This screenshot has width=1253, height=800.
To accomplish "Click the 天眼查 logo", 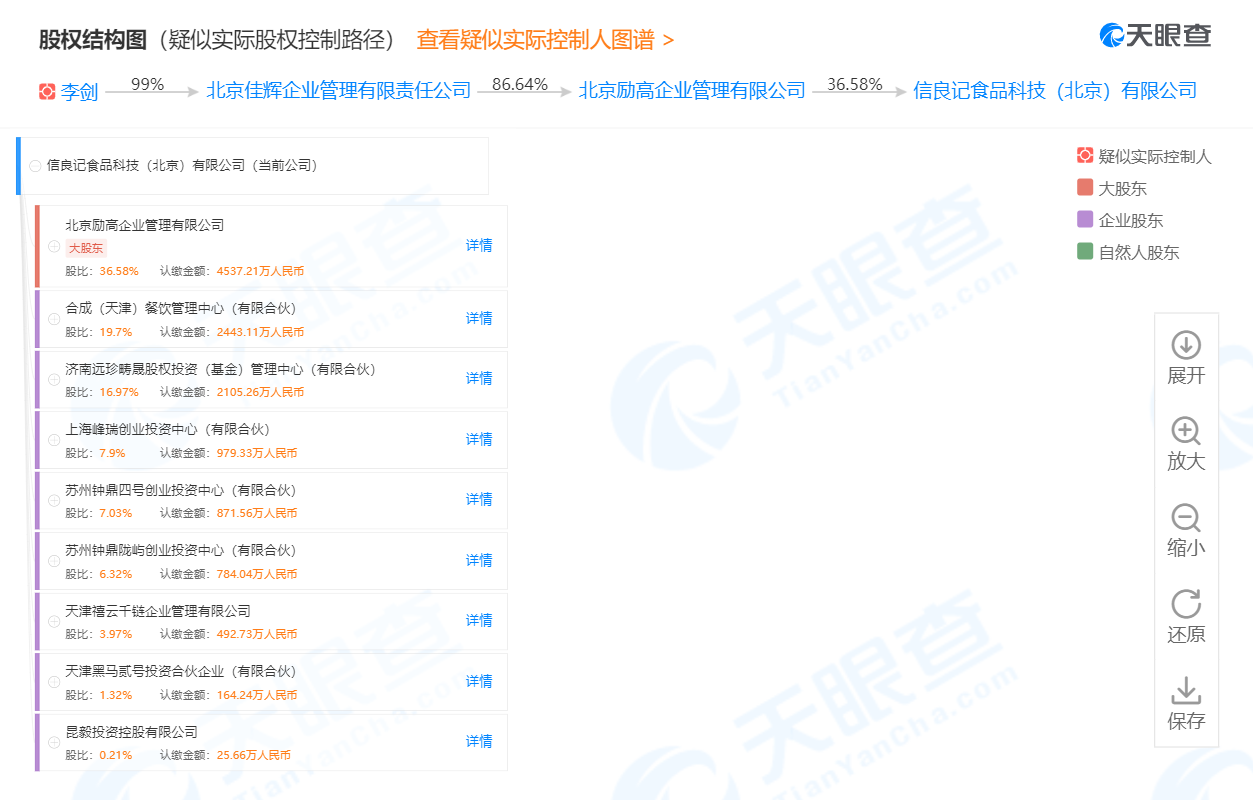I will point(1155,35).
